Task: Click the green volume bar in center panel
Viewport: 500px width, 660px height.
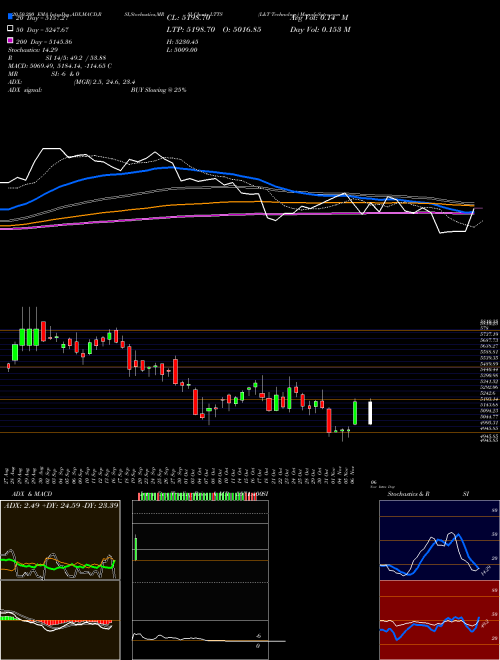Action: point(136,548)
